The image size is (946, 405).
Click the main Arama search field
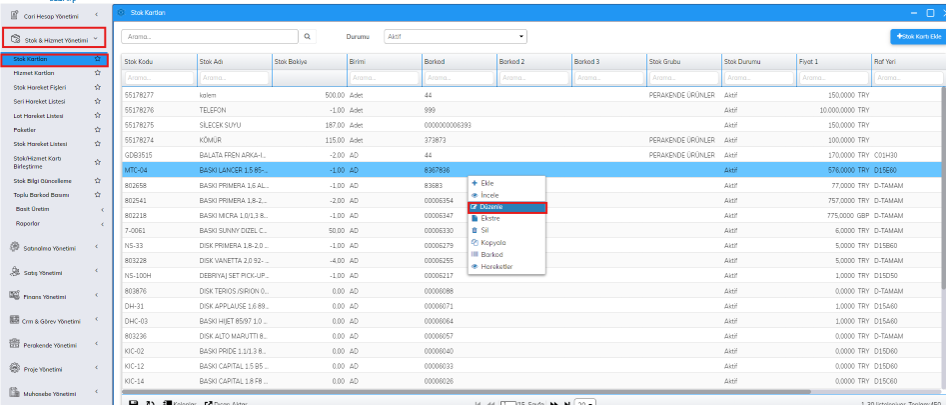click(x=210, y=36)
